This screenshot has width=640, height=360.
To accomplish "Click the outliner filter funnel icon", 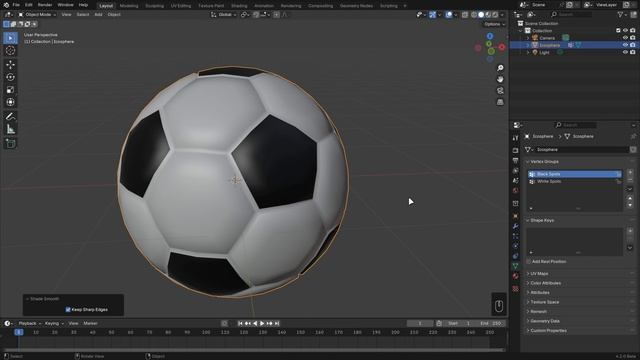I will click(x=620, y=15).
